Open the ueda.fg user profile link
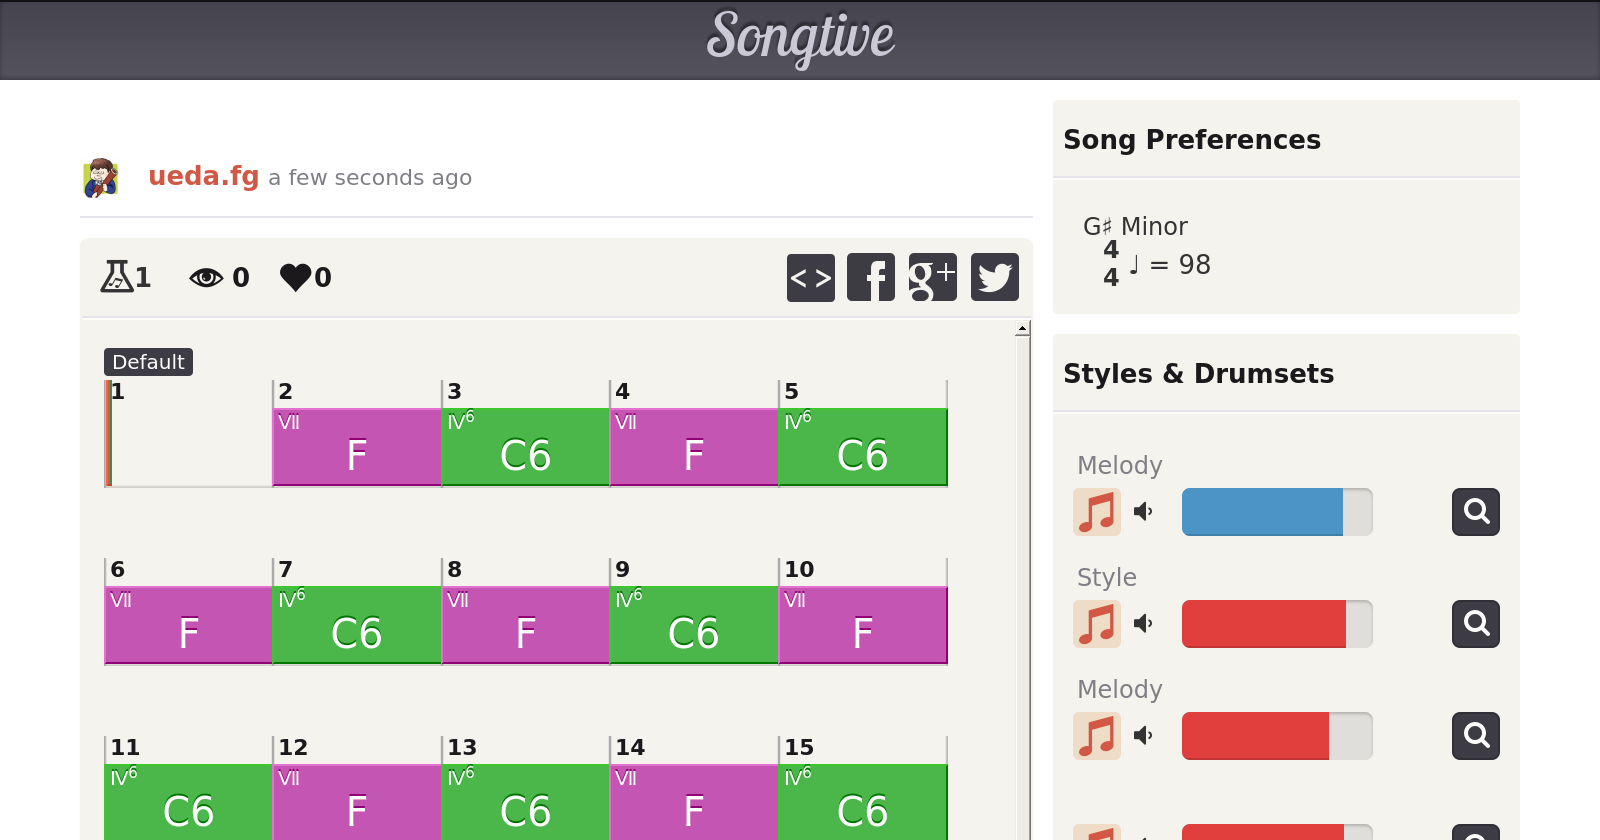Viewport: 1600px width, 840px height. (203, 176)
